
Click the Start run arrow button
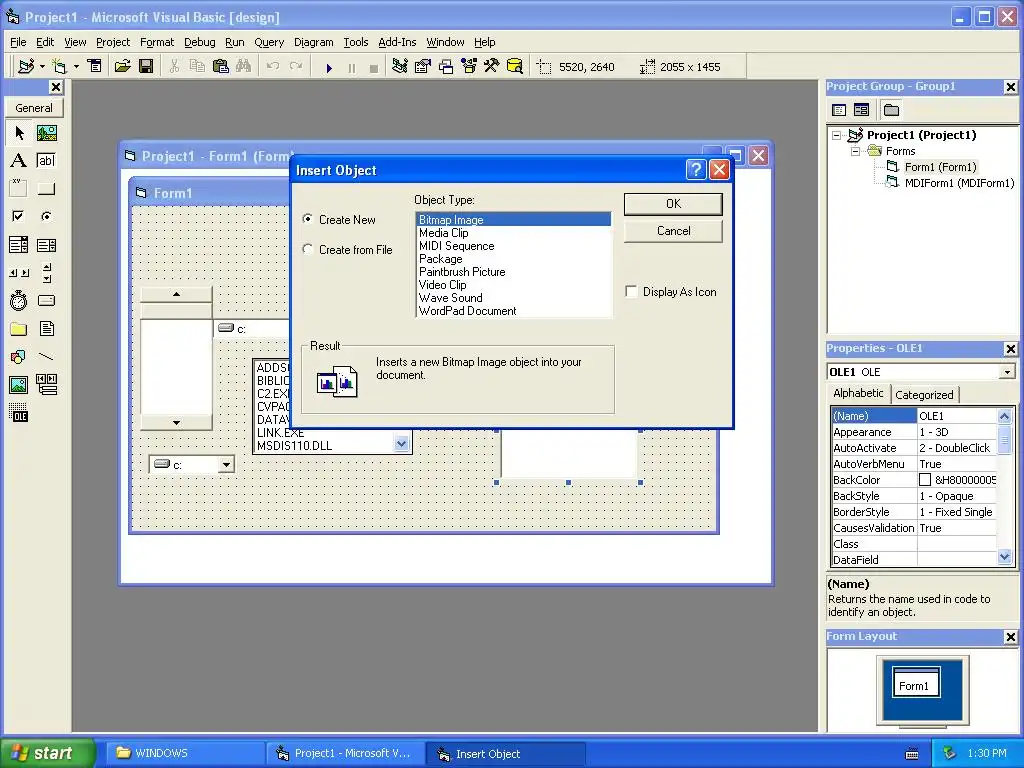click(x=329, y=67)
